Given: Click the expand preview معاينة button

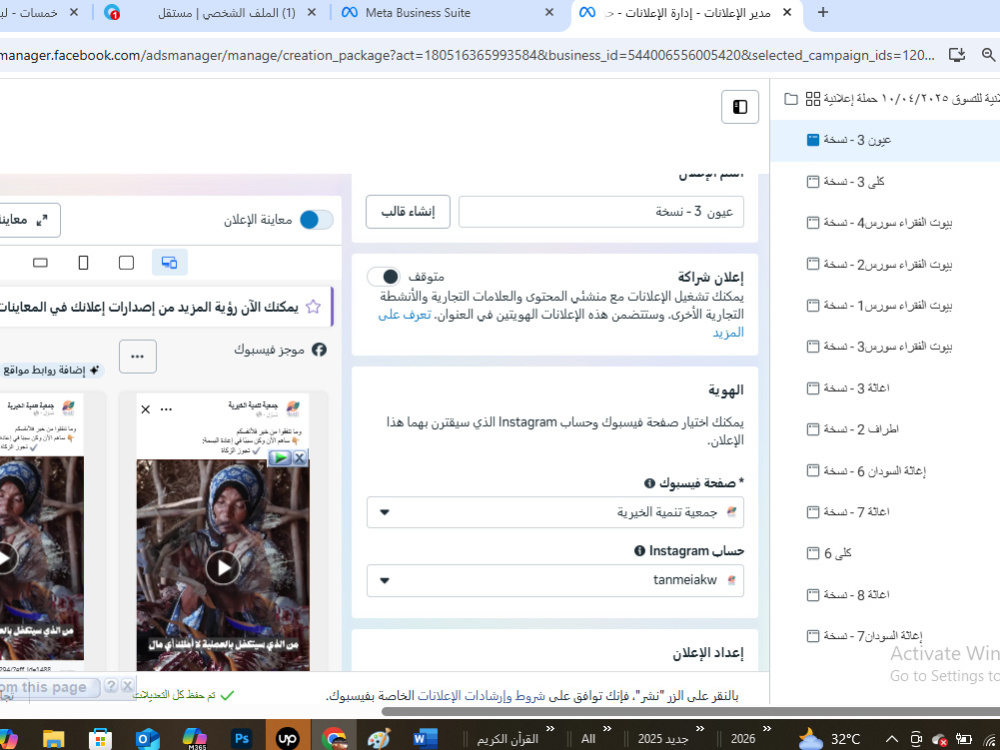Looking at the screenshot, I should click(29, 220).
